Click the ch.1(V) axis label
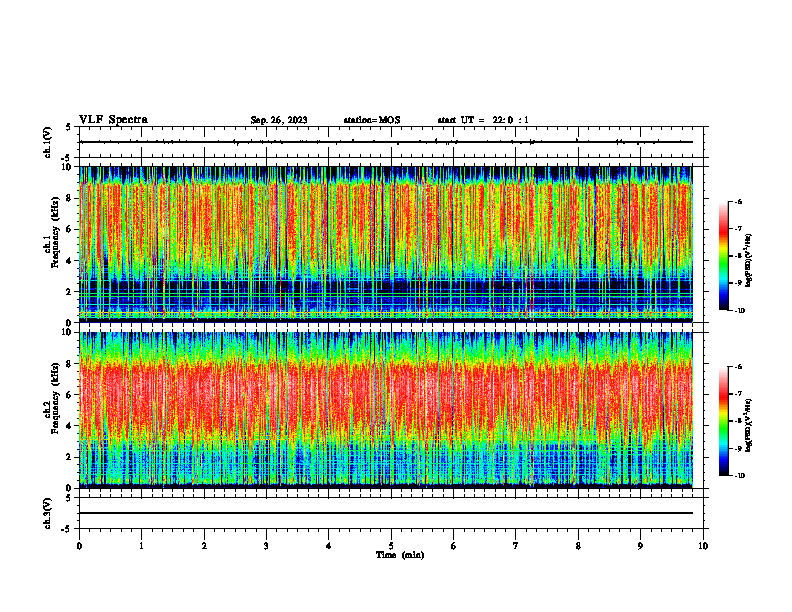 (48, 142)
